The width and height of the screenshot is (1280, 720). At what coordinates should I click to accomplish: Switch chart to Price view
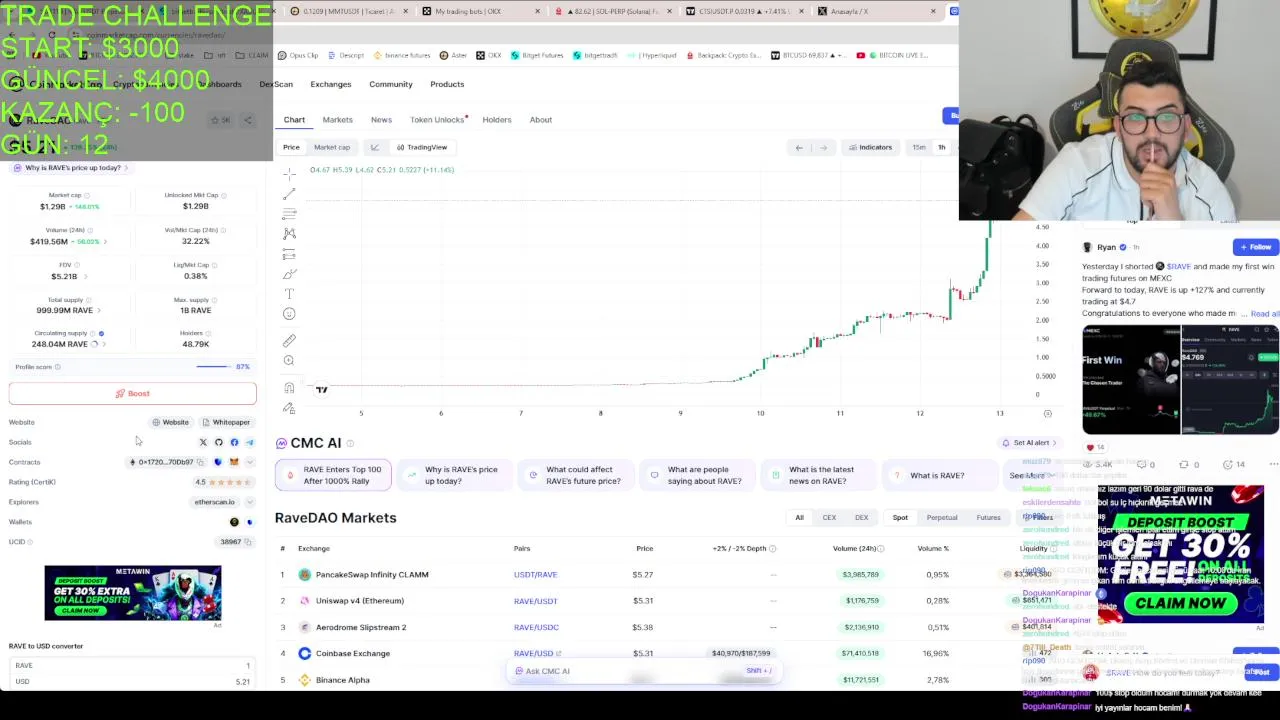point(291,147)
